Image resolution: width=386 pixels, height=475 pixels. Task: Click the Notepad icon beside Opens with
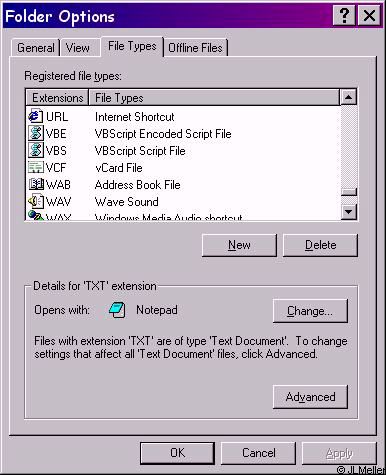click(x=117, y=310)
